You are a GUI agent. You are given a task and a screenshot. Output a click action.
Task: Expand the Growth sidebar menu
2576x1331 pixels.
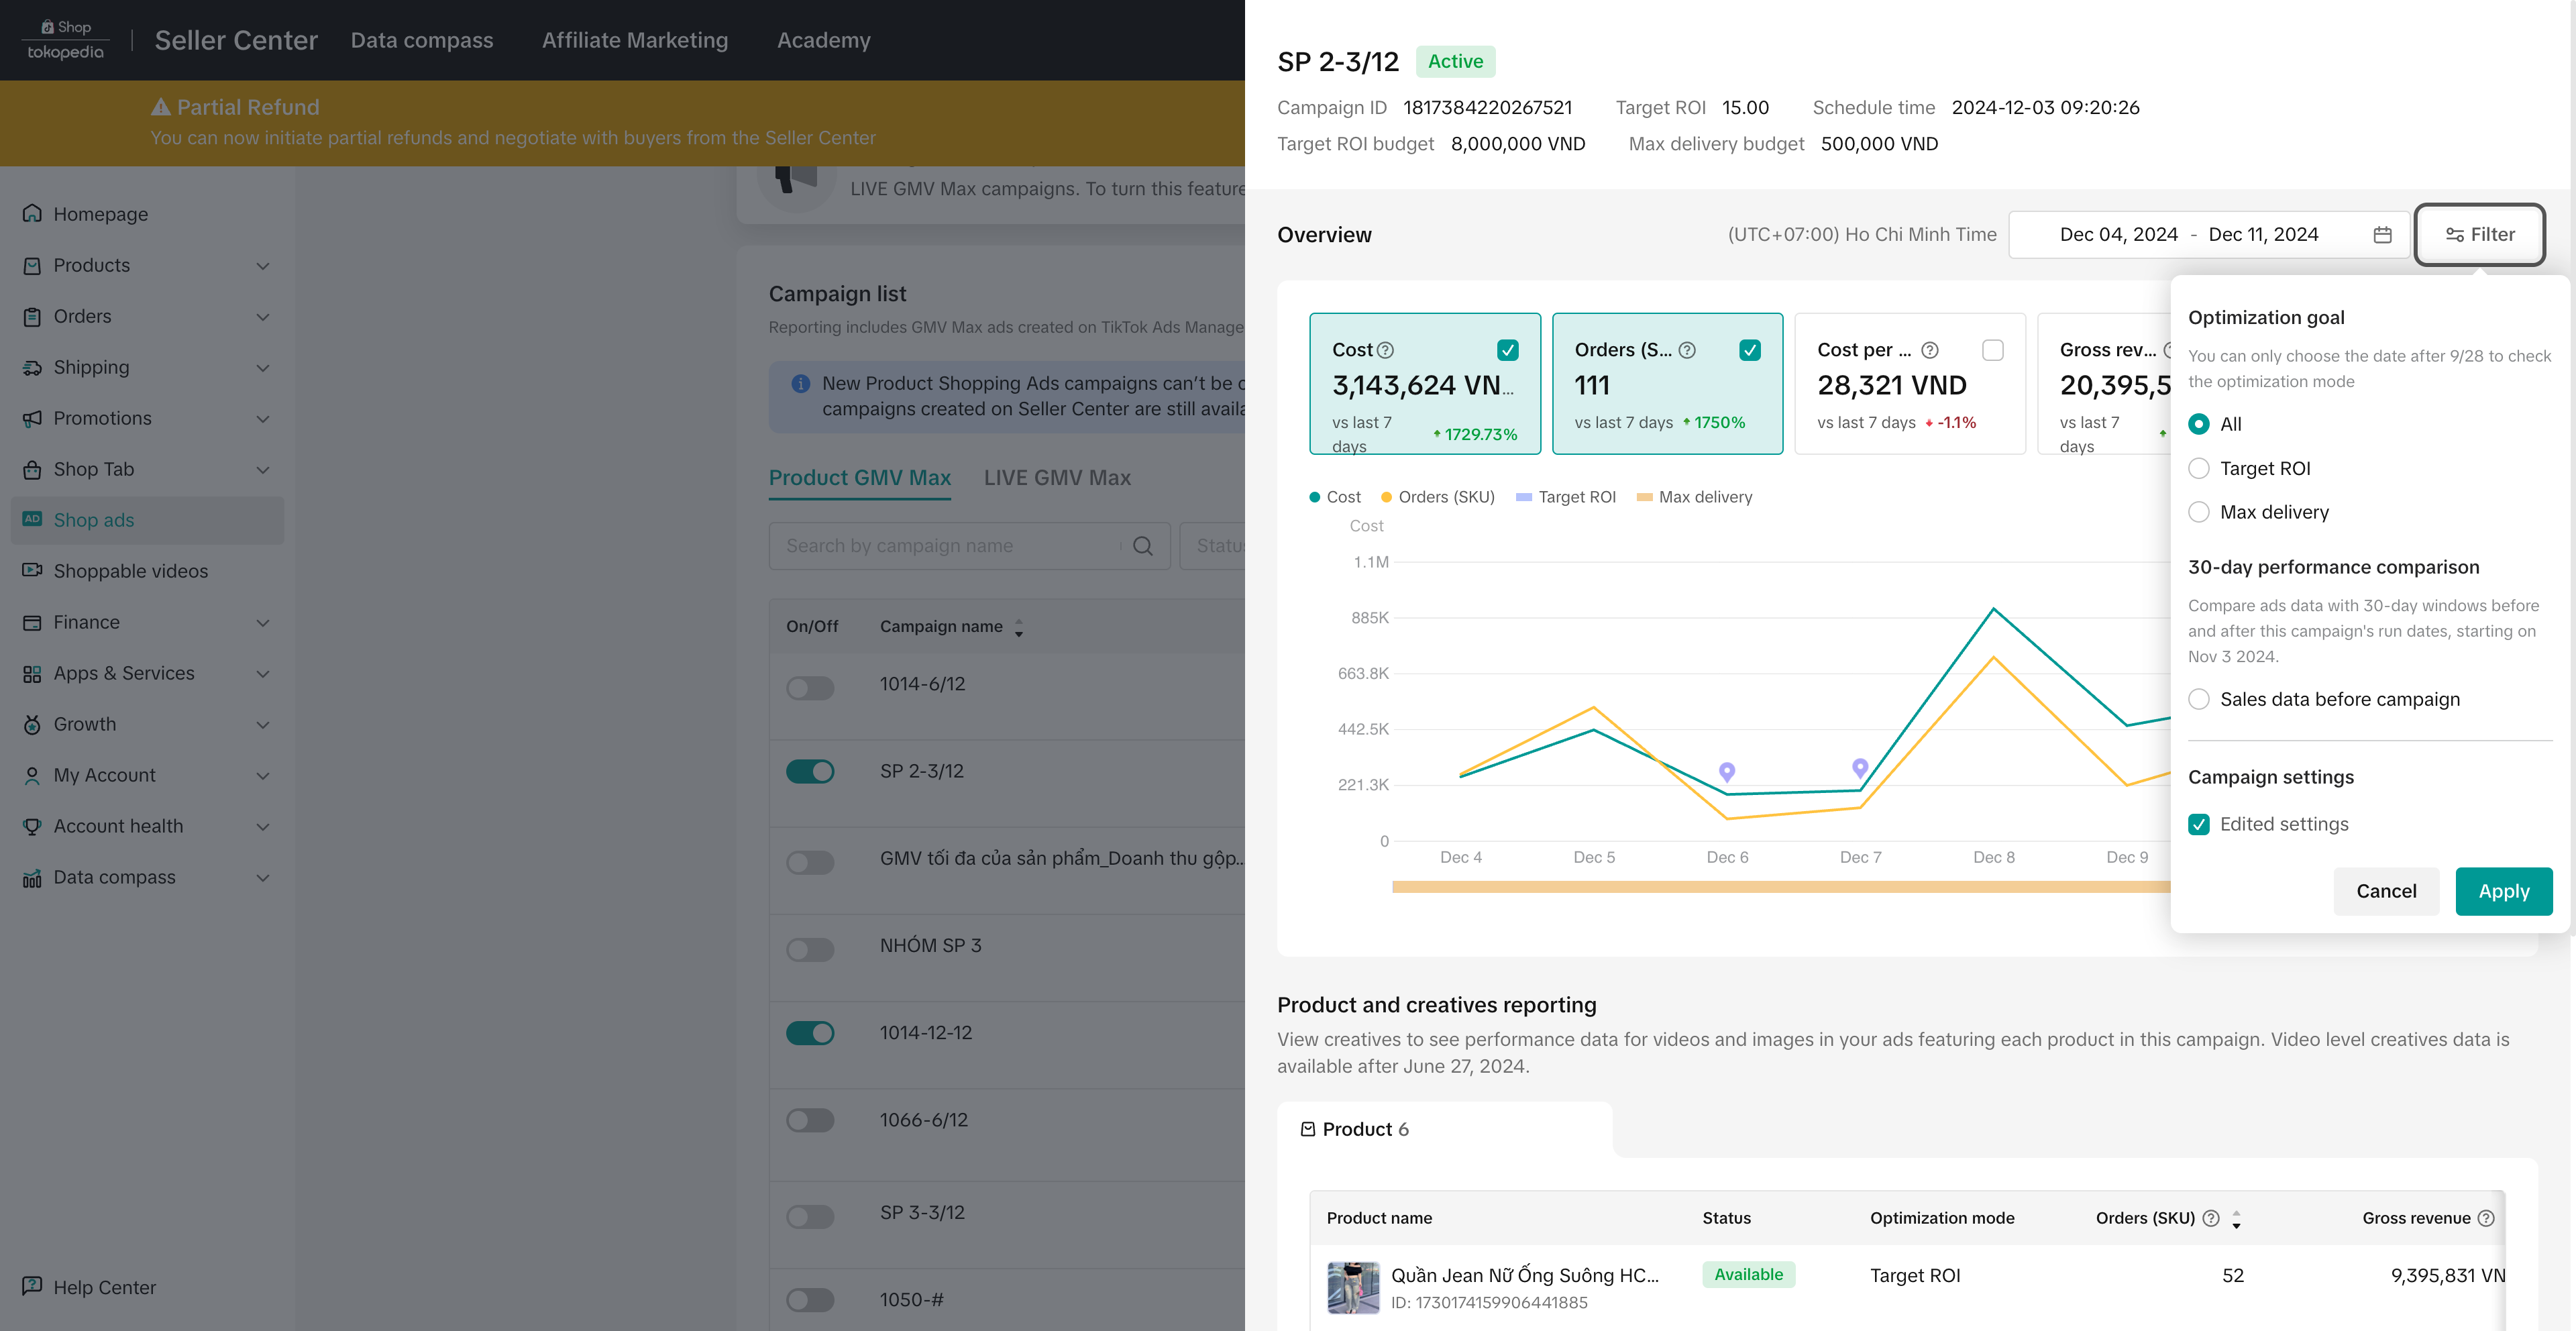(263, 725)
